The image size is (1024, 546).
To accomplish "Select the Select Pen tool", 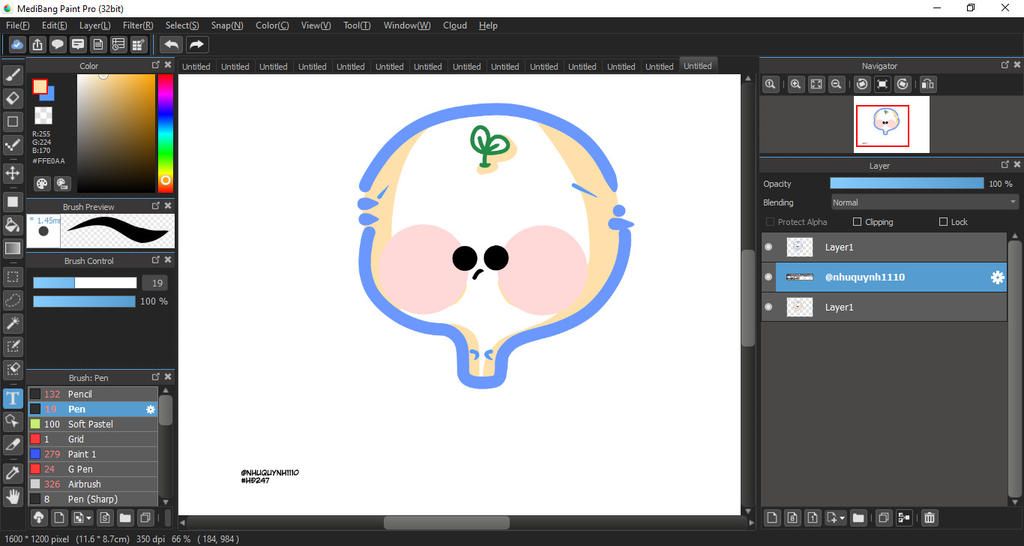I will [13, 345].
